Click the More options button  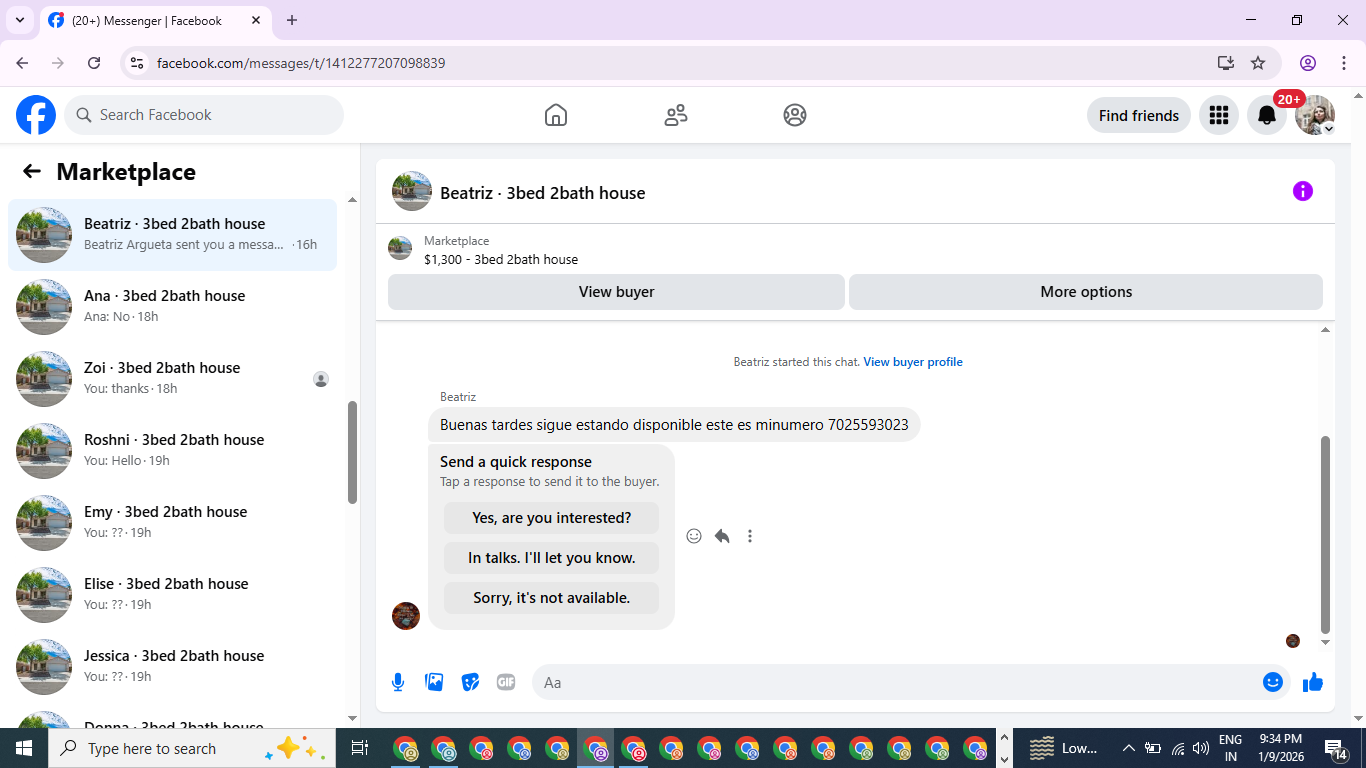1086,292
